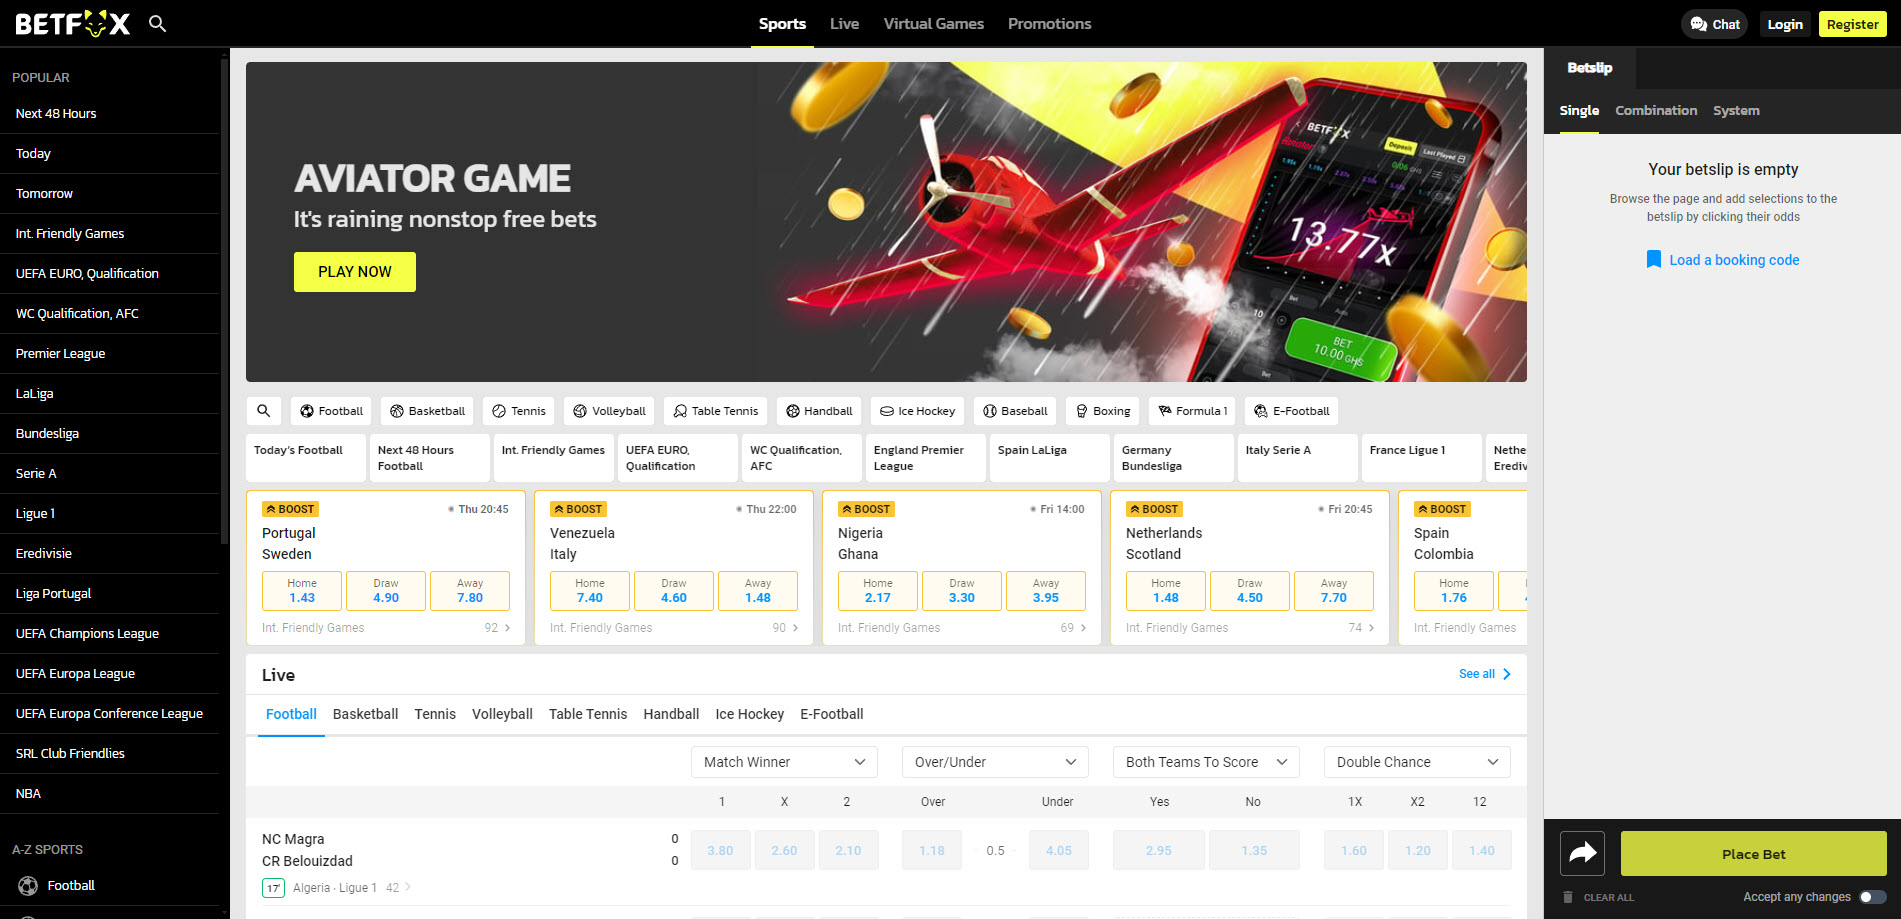The width and height of the screenshot is (1901, 919).
Task: Switch betslip to System tab
Action: tap(1736, 111)
